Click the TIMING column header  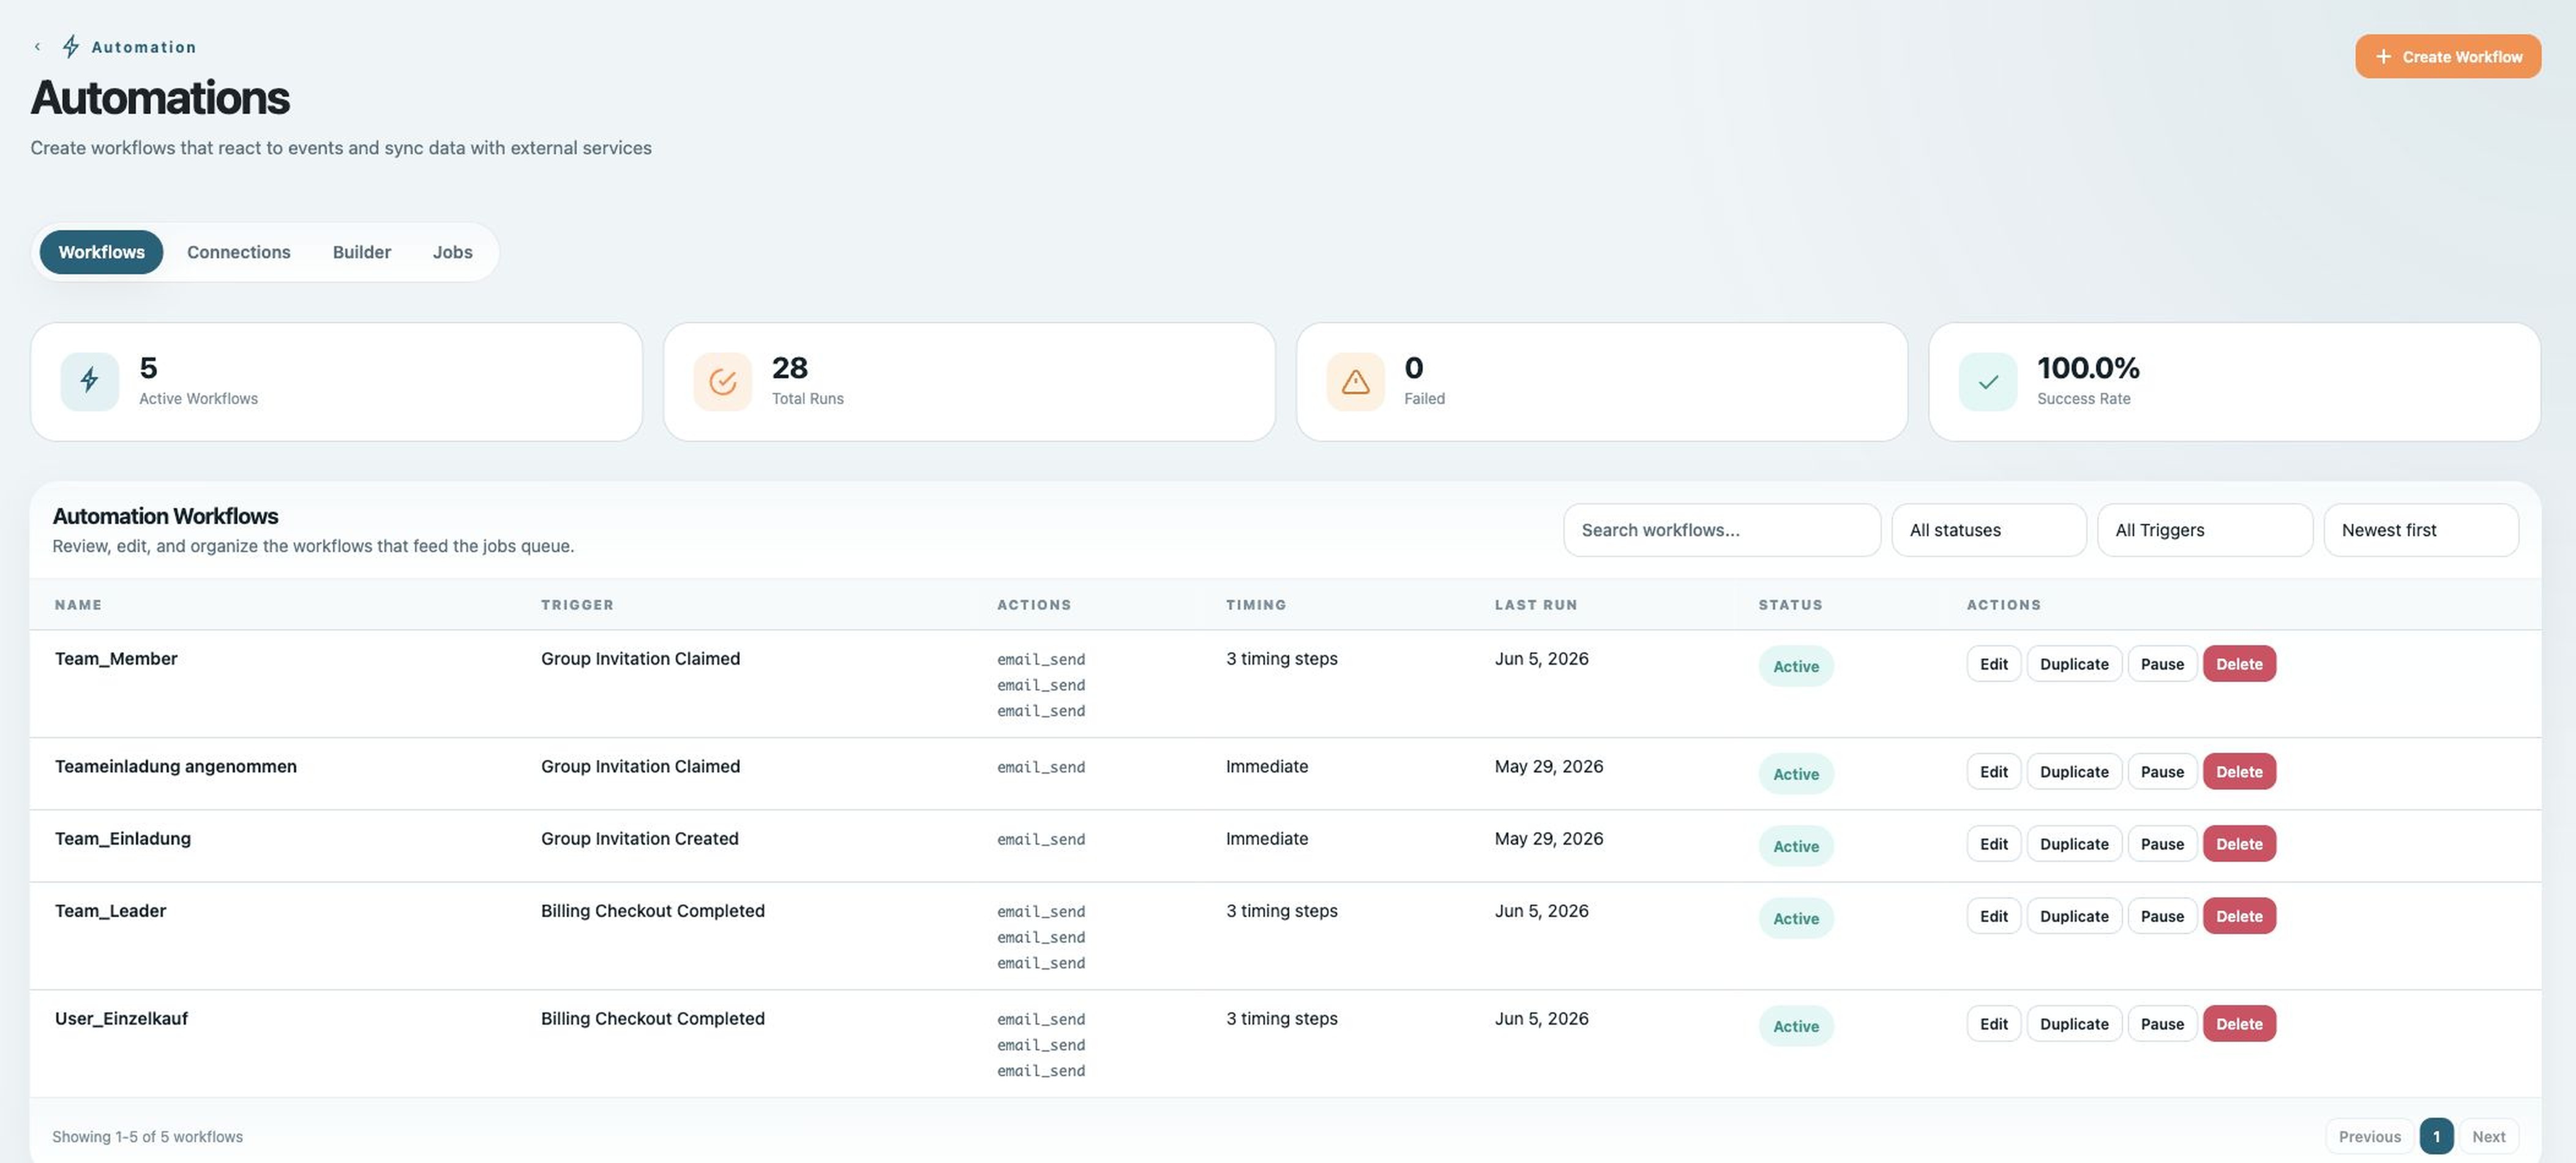[x=1256, y=605]
